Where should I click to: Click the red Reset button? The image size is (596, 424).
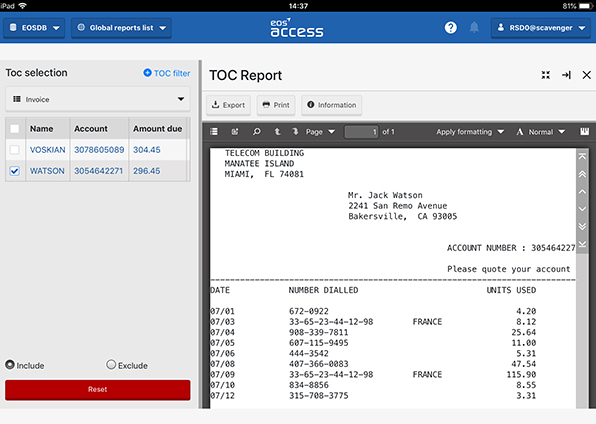tap(98, 389)
